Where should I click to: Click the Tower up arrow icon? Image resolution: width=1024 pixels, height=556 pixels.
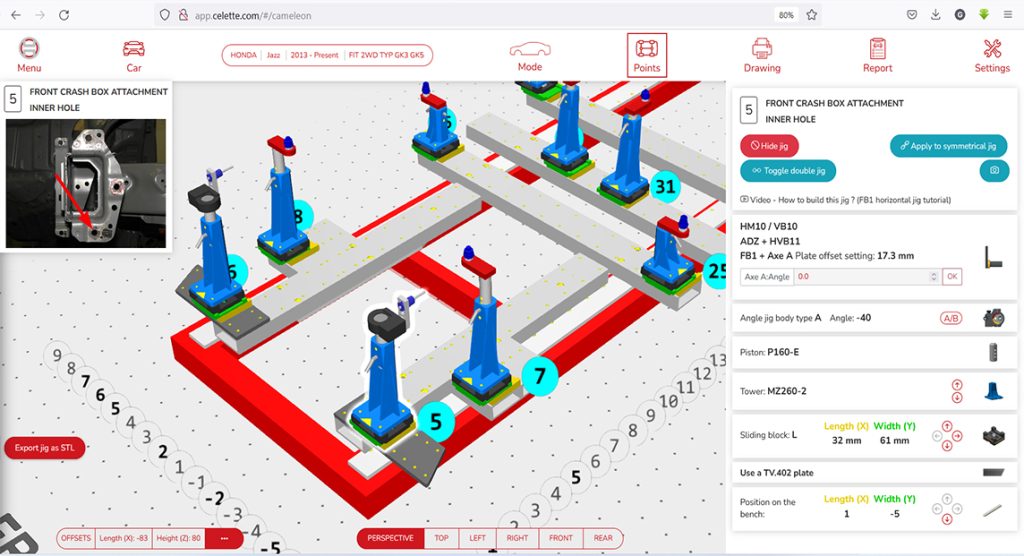[959, 384]
